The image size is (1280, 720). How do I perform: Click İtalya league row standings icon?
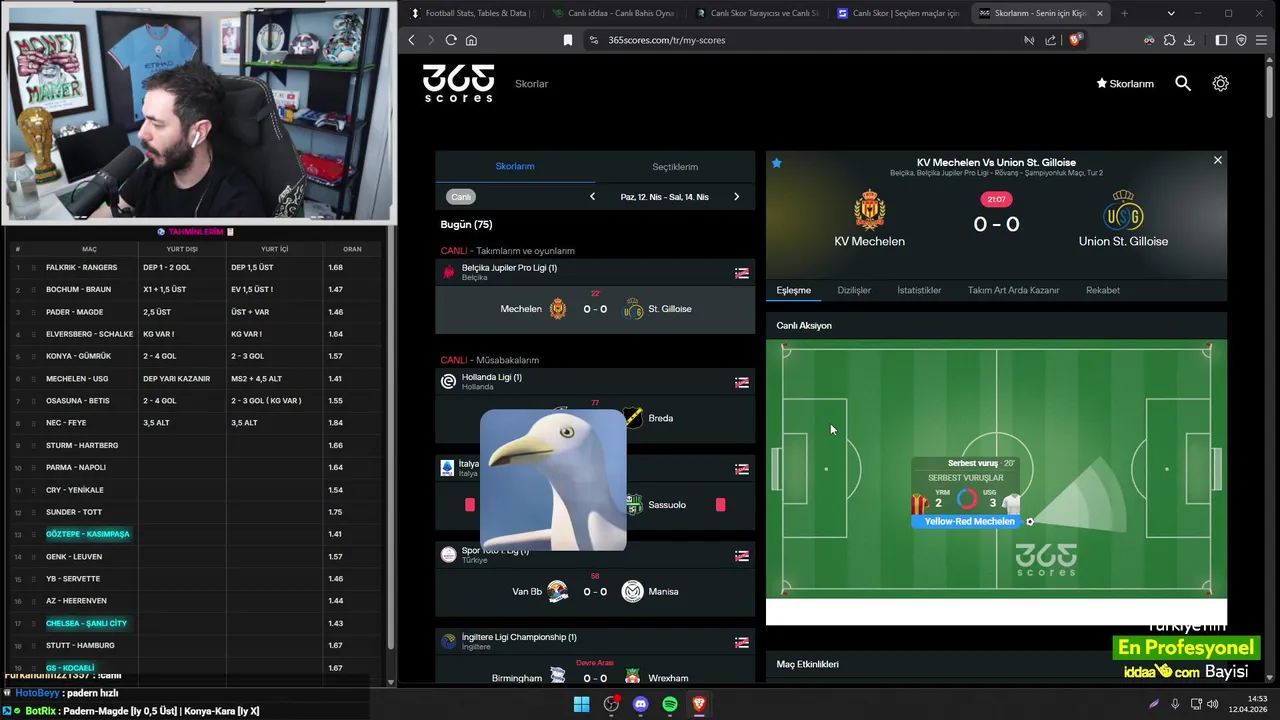tap(742, 469)
